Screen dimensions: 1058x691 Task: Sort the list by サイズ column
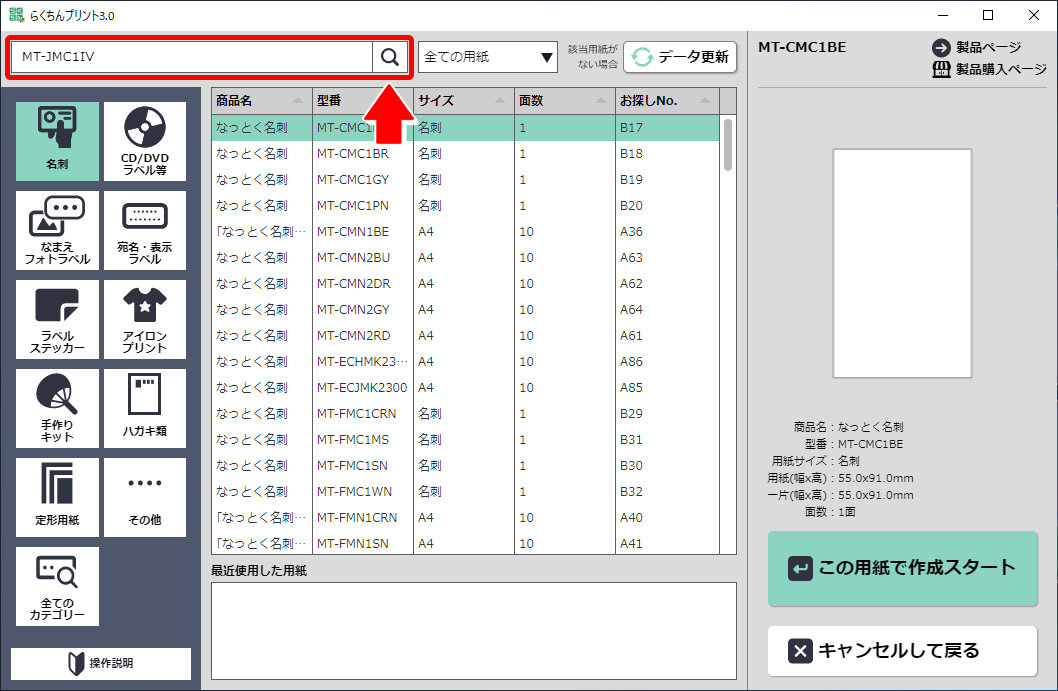coord(464,101)
